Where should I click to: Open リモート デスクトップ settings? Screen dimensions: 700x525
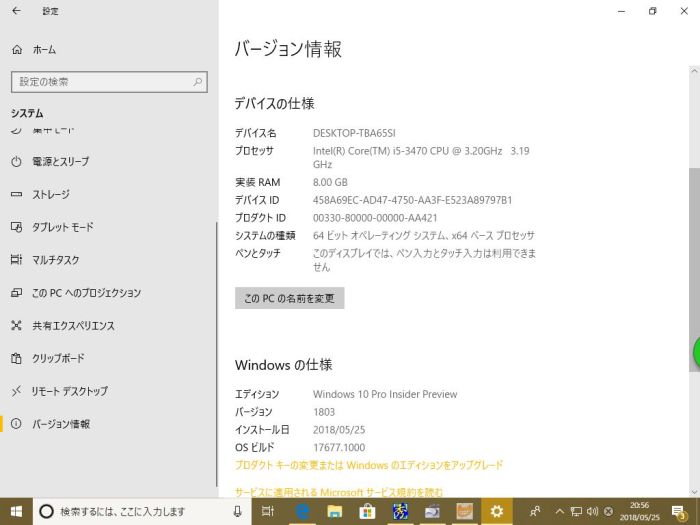(x=69, y=391)
